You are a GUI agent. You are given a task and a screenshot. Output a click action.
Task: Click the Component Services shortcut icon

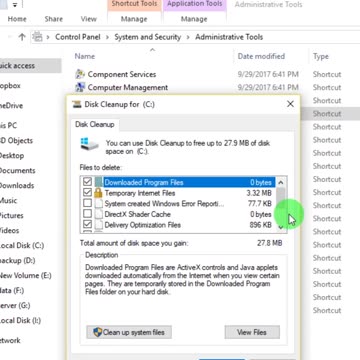[80, 74]
